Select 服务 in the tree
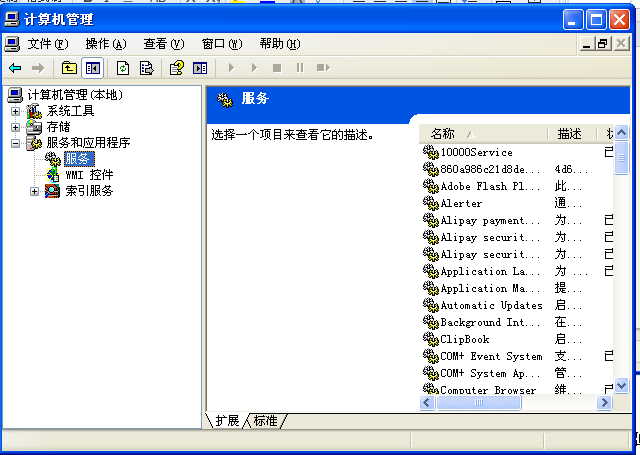Screen dimensions: 640x455 click(x=79, y=159)
